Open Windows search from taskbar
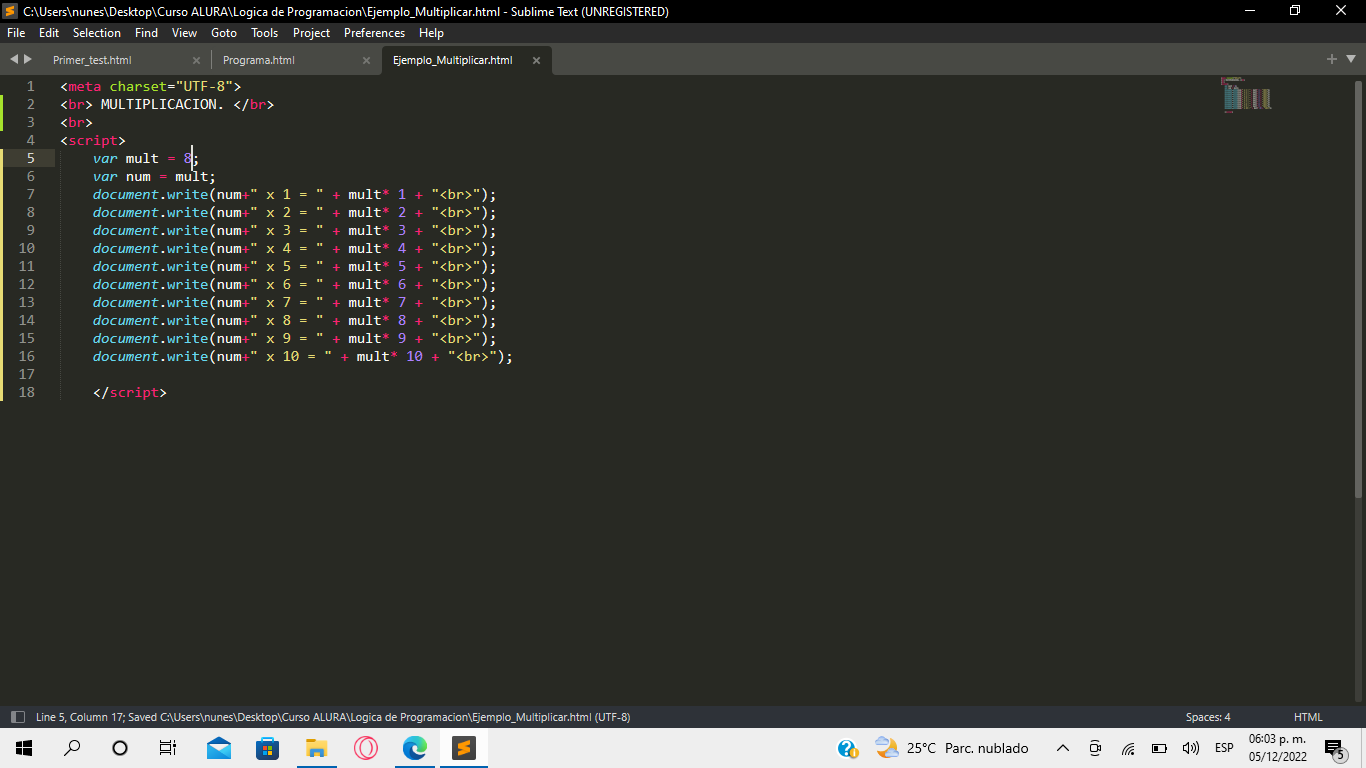The width and height of the screenshot is (1366, 768). click(72, 748)
